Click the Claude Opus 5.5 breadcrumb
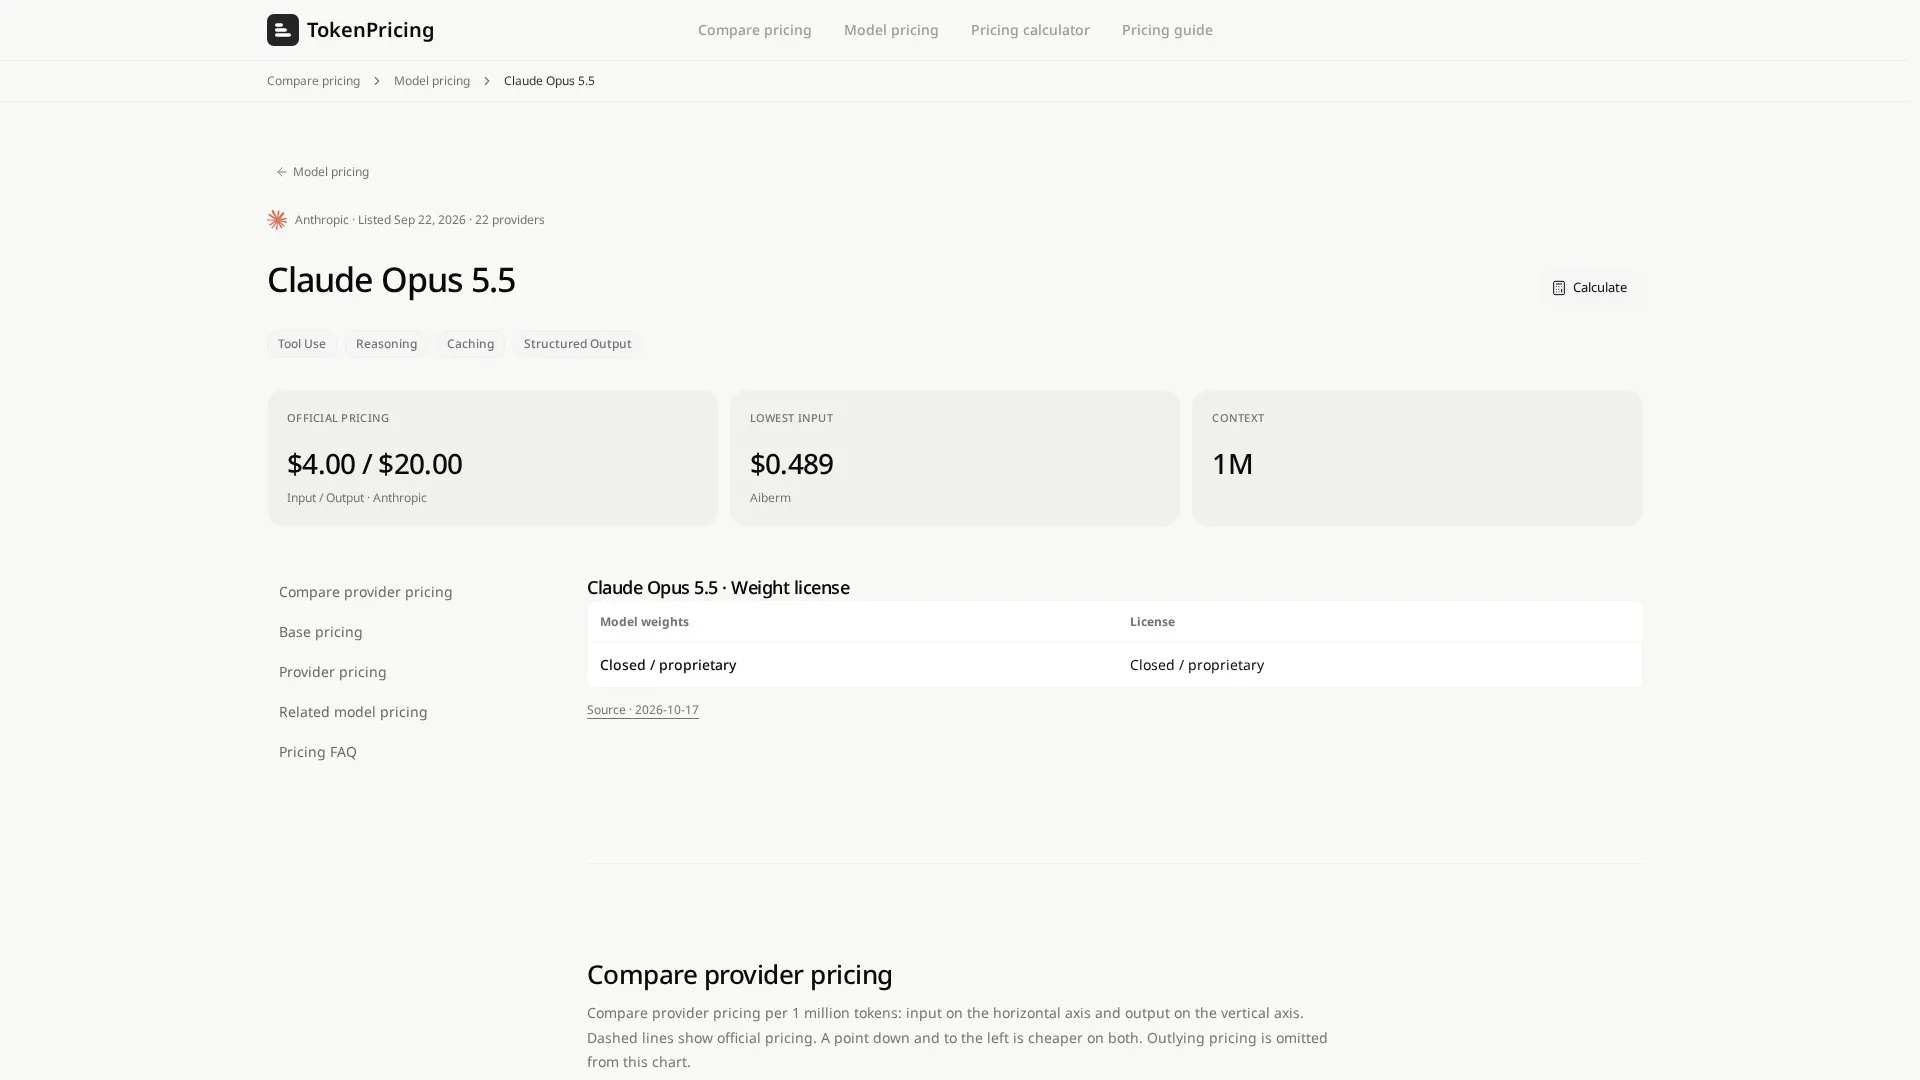Viewport: 1920px width, 1080px height. tap(548, 81)
